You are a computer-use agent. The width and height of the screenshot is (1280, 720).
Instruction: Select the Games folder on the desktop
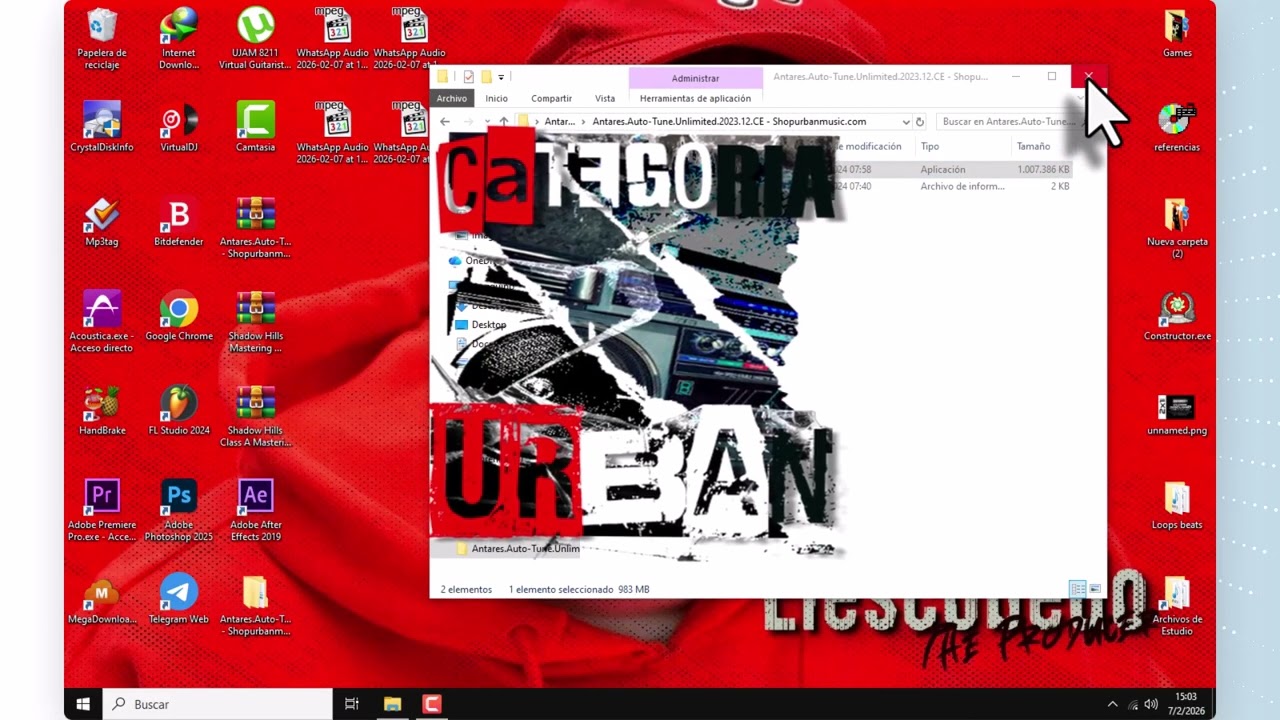1177,33
